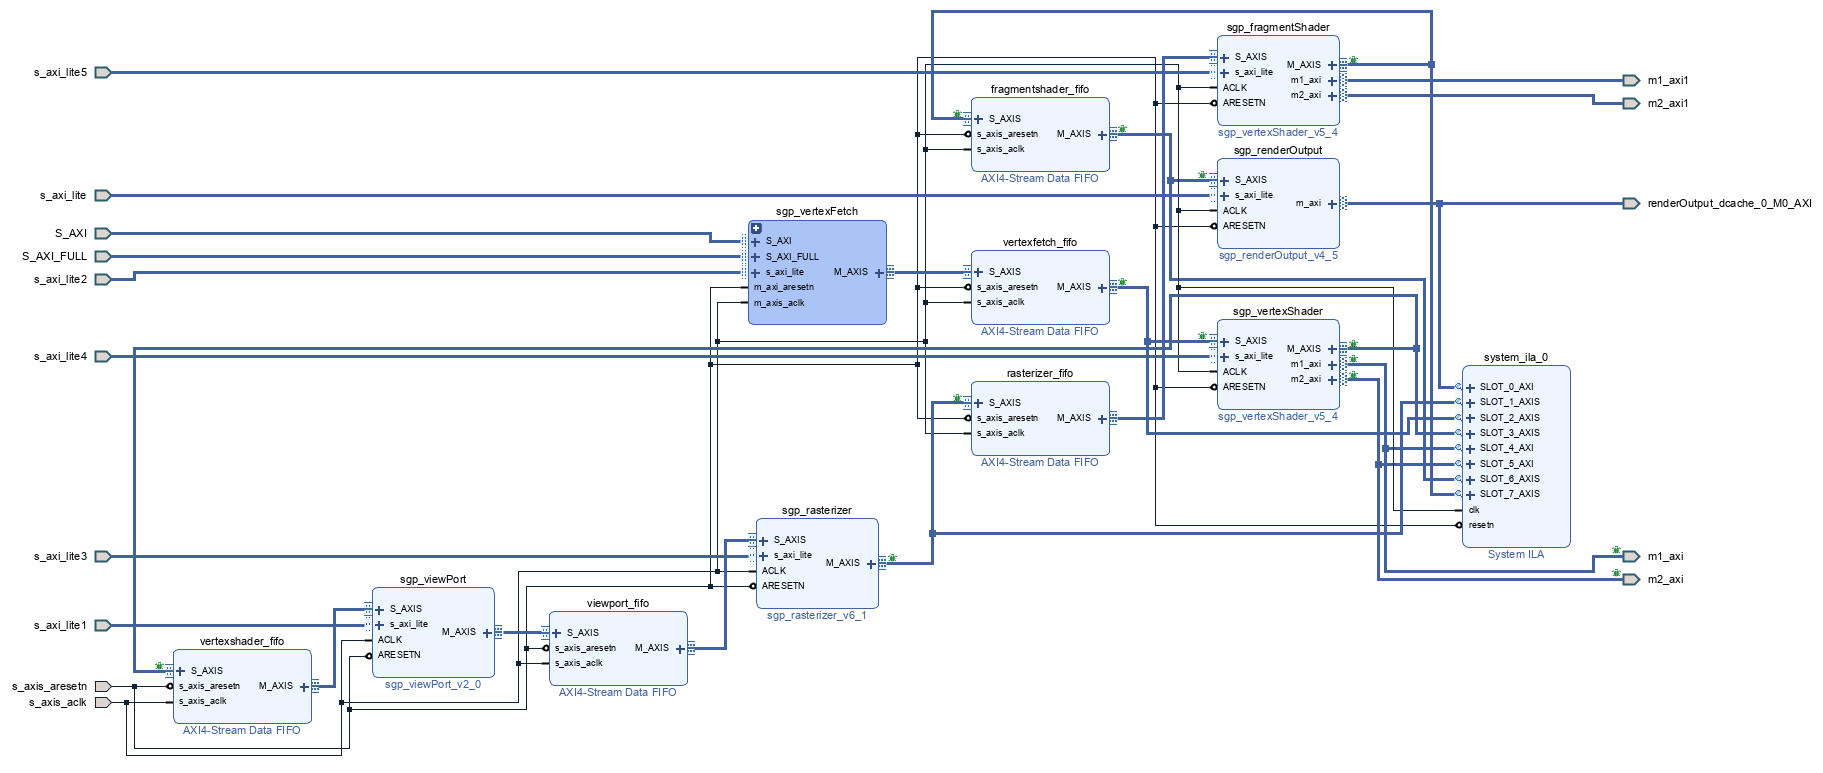Expand S_AXI interface pin on sgp_vertexFetch

(756, 241)
